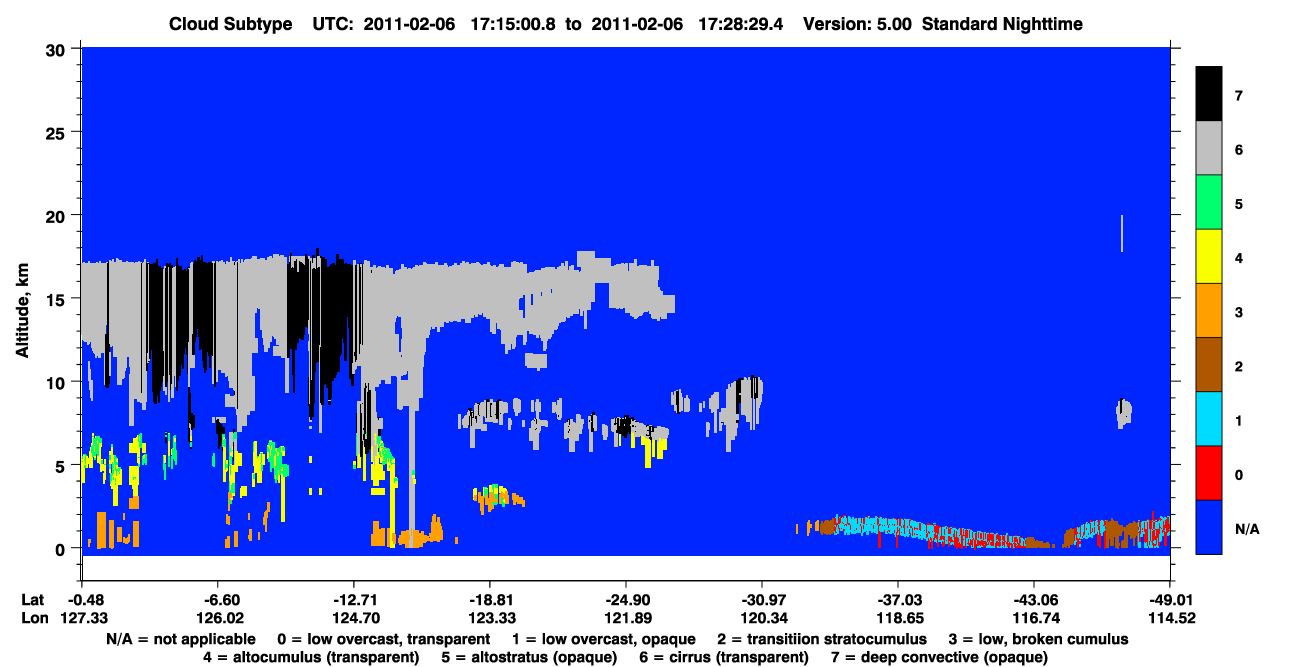Click the 'Lon' row label
The height and width of the screenshot is (667, 1300).
coord(34,618)
